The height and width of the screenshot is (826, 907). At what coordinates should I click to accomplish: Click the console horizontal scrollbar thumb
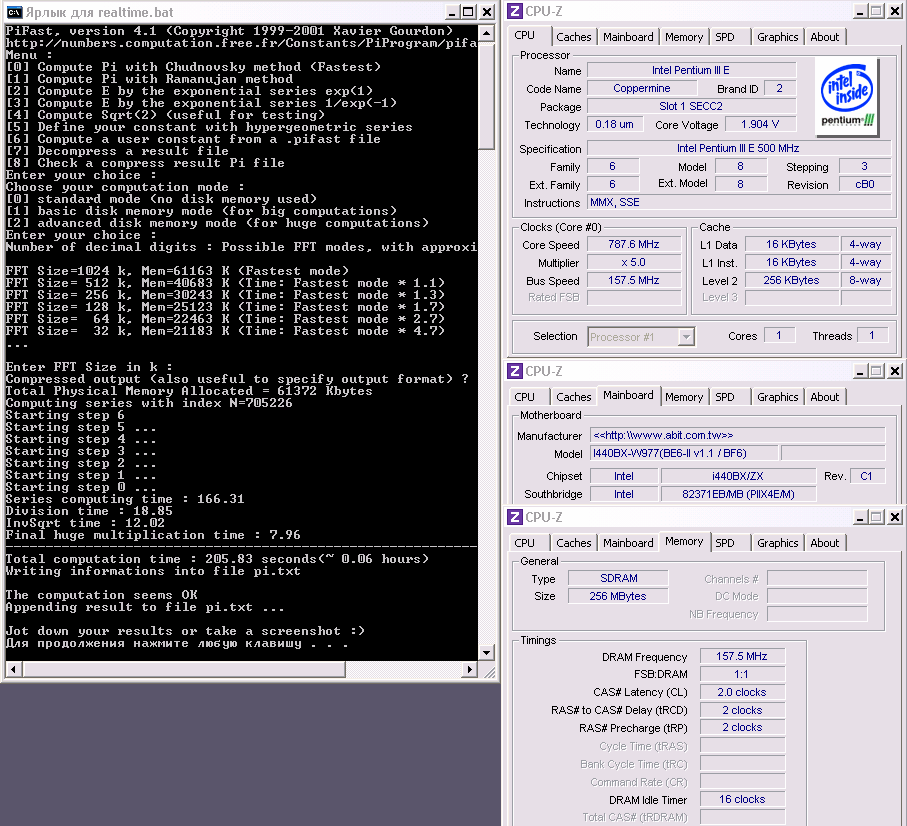tap(184, 669)
